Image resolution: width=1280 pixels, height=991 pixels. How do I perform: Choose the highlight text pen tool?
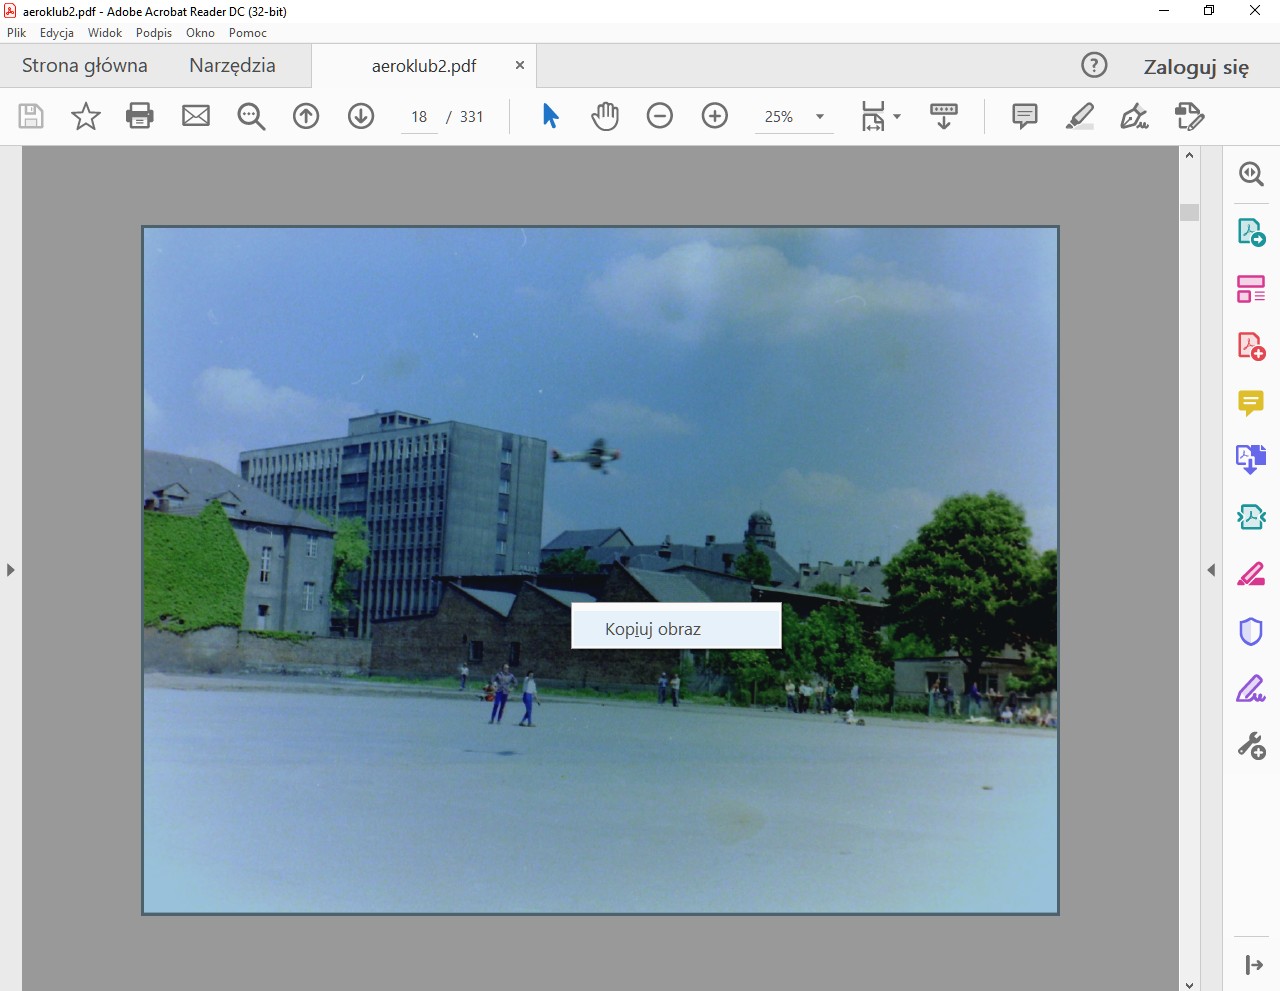click(x=1079, y=116)
